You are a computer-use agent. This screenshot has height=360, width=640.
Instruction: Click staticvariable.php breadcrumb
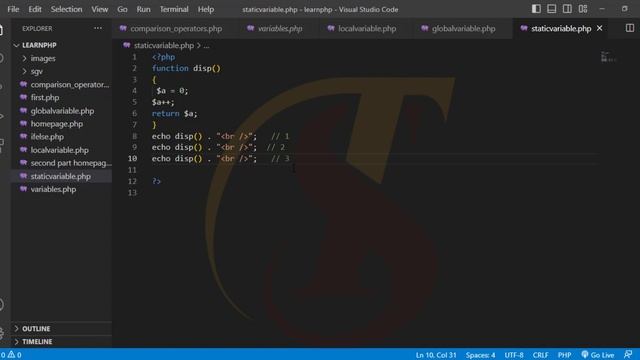coord(164,45)
